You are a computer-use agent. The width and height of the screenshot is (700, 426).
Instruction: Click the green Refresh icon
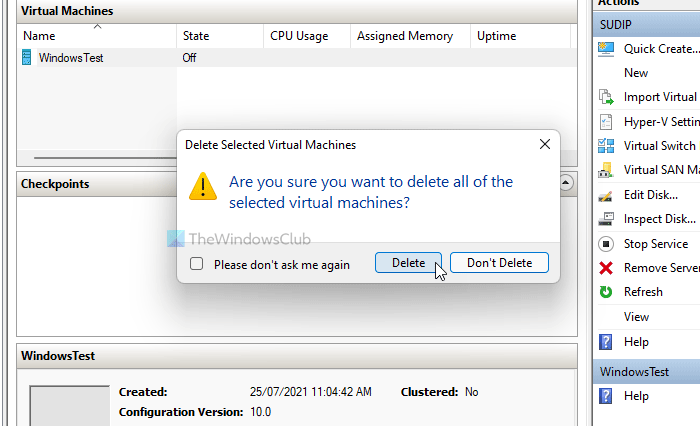pyautogui.click(x=606, y=292)
